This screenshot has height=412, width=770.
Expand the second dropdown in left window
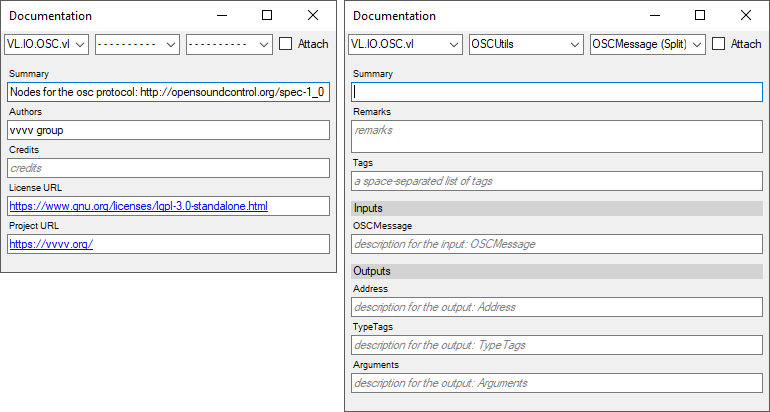[137, 44]
